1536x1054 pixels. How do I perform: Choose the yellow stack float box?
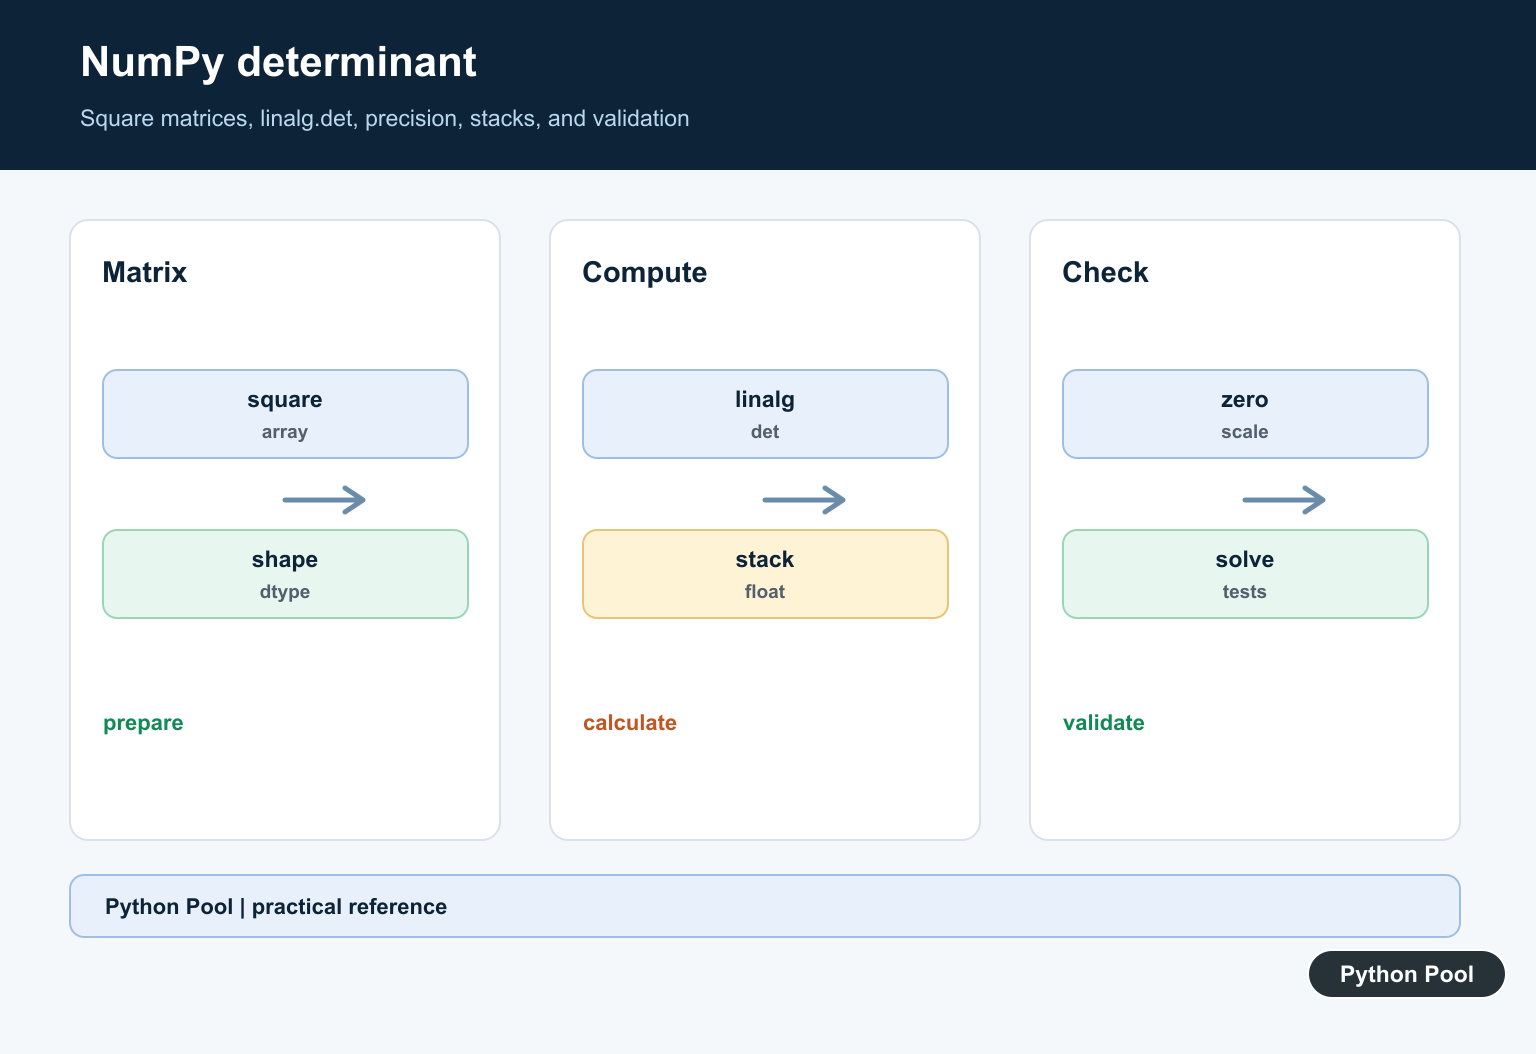(765, 574)
